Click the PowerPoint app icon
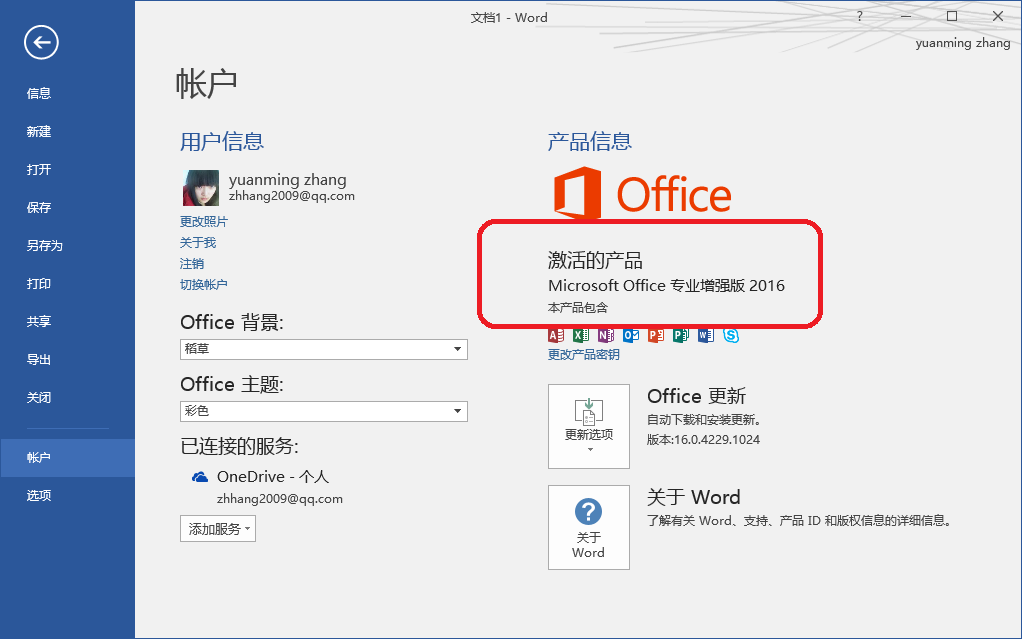 tap(656, 335)
